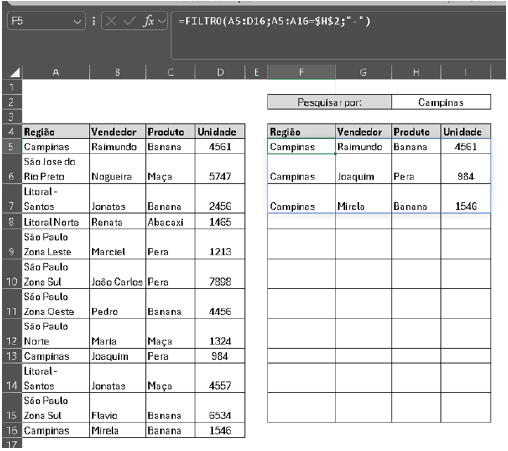Select row 13 header
Viewport: 508px width, 451px height.
pyautogui.click(x=12, y=356)
